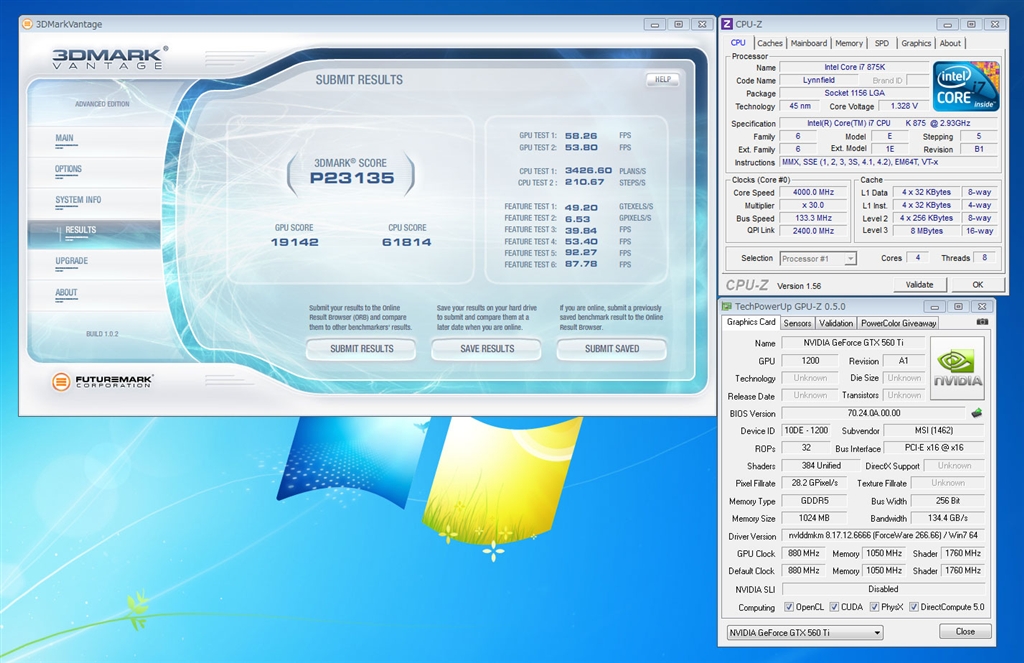Open the GeForce GTX 560 Ti dropdown

pos(804,632)
